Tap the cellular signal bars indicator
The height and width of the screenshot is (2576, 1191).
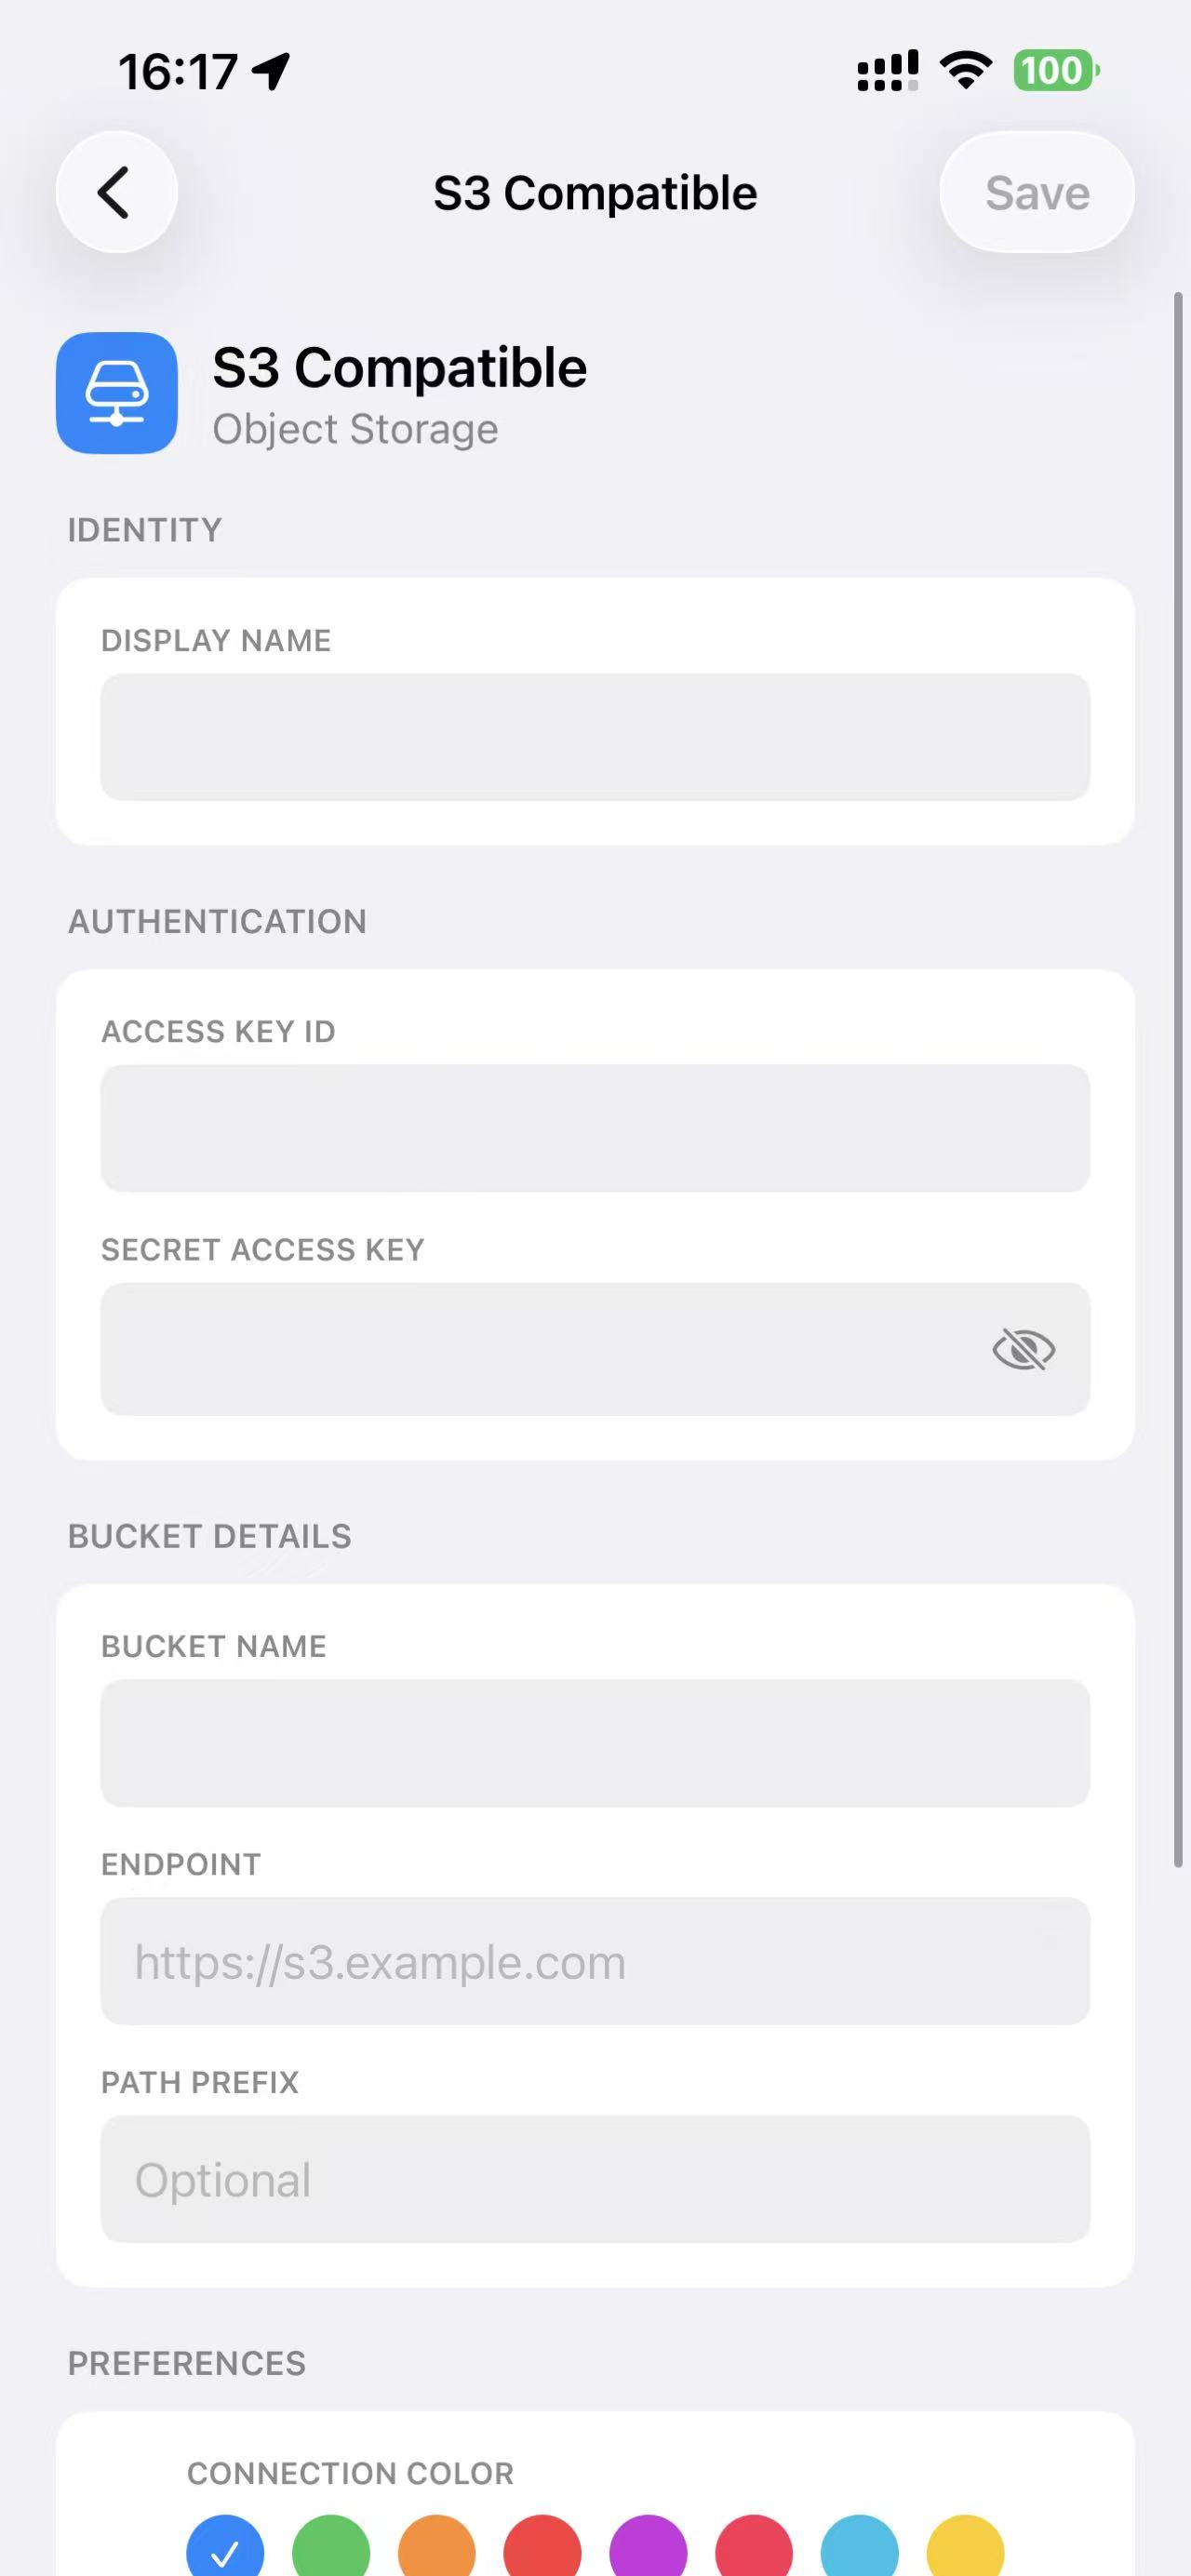point(884,69)
